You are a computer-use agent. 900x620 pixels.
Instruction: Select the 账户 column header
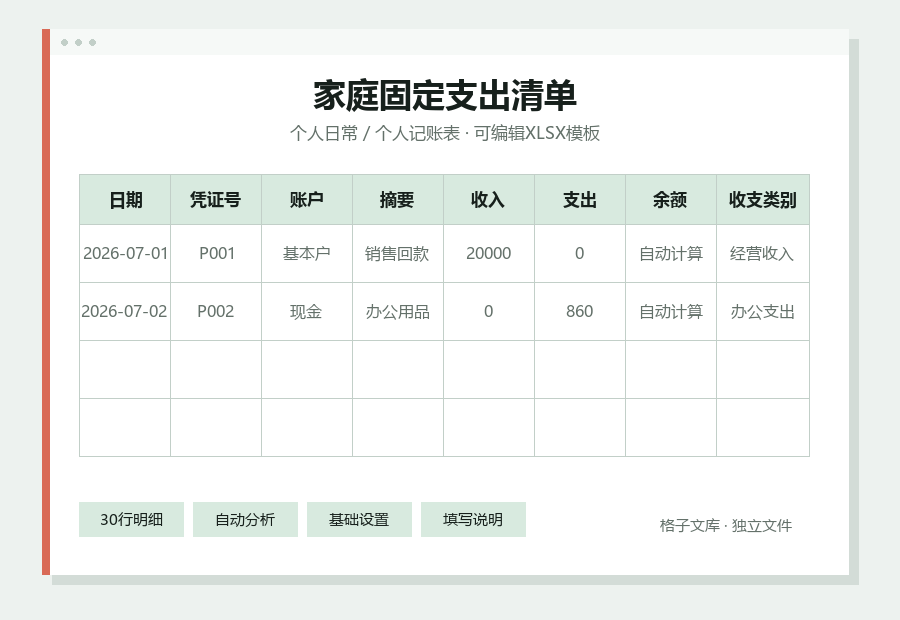tap(307, 200)
